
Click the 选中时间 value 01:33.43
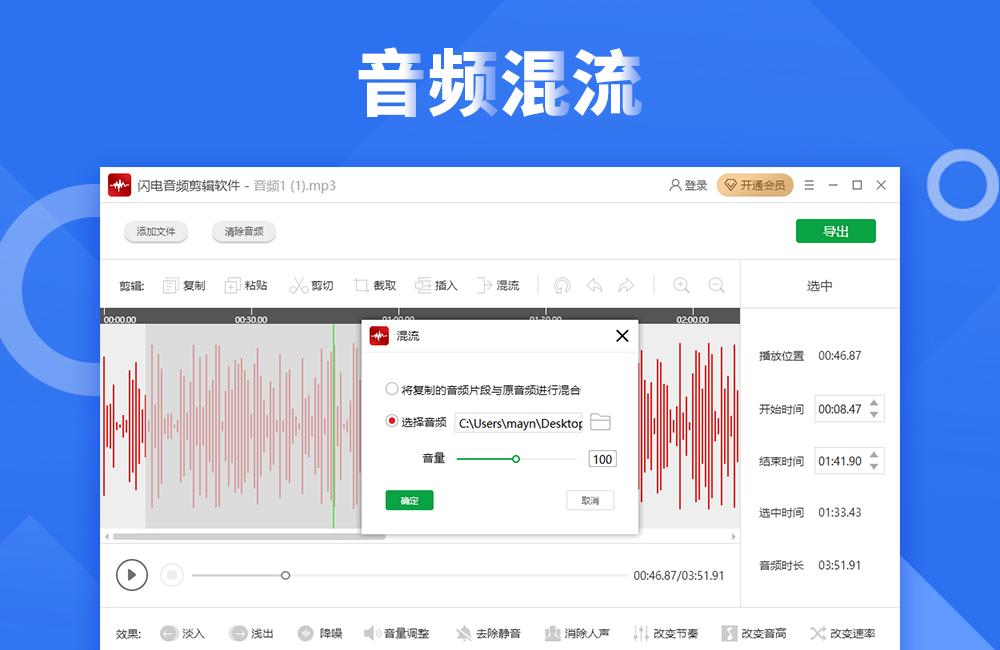(x=840, y=512)
